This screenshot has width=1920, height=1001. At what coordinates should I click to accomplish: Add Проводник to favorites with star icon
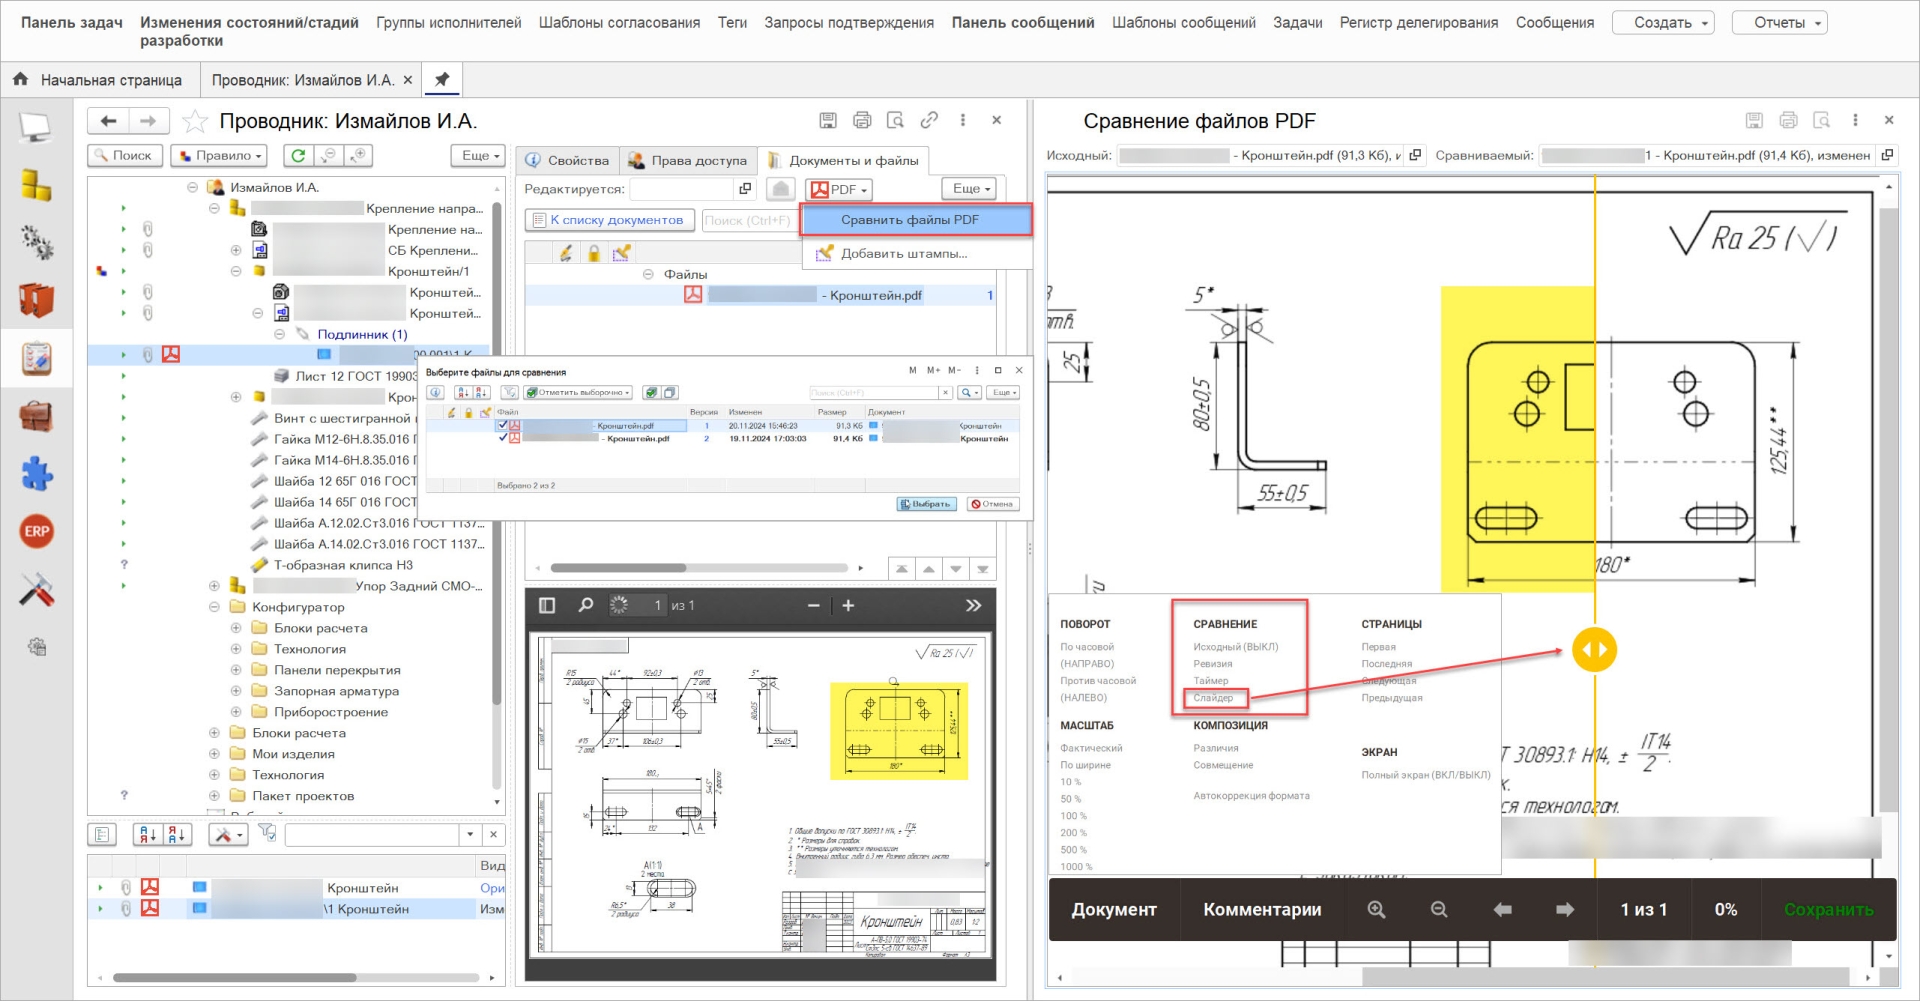pos(195,122)
